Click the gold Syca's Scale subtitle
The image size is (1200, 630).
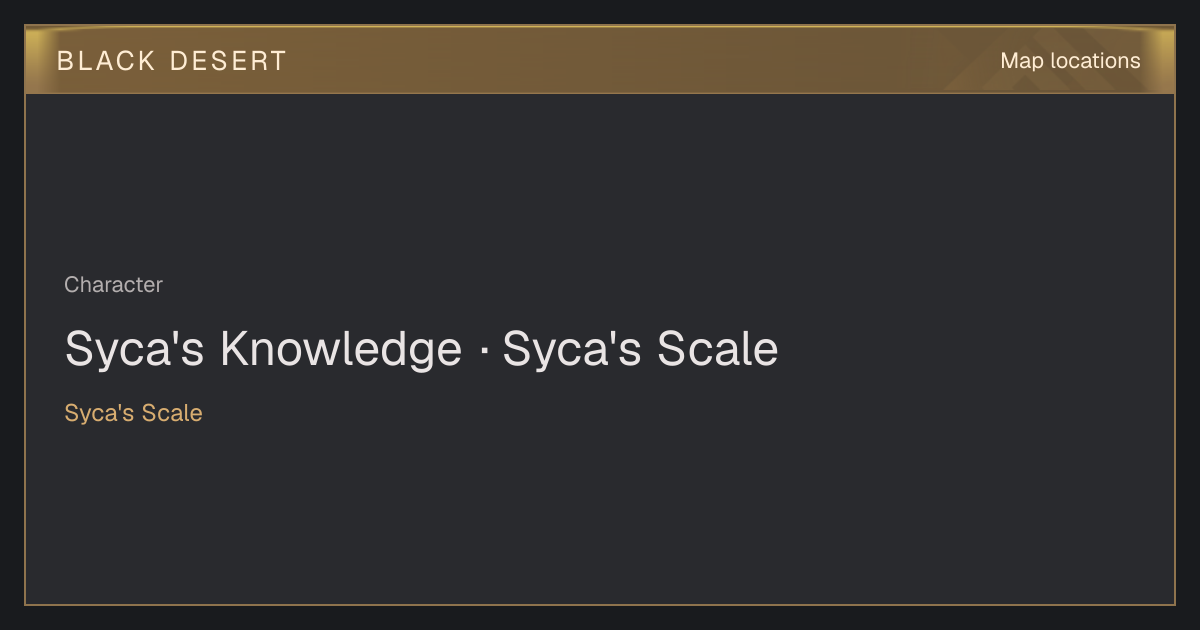tap(133, 413)
